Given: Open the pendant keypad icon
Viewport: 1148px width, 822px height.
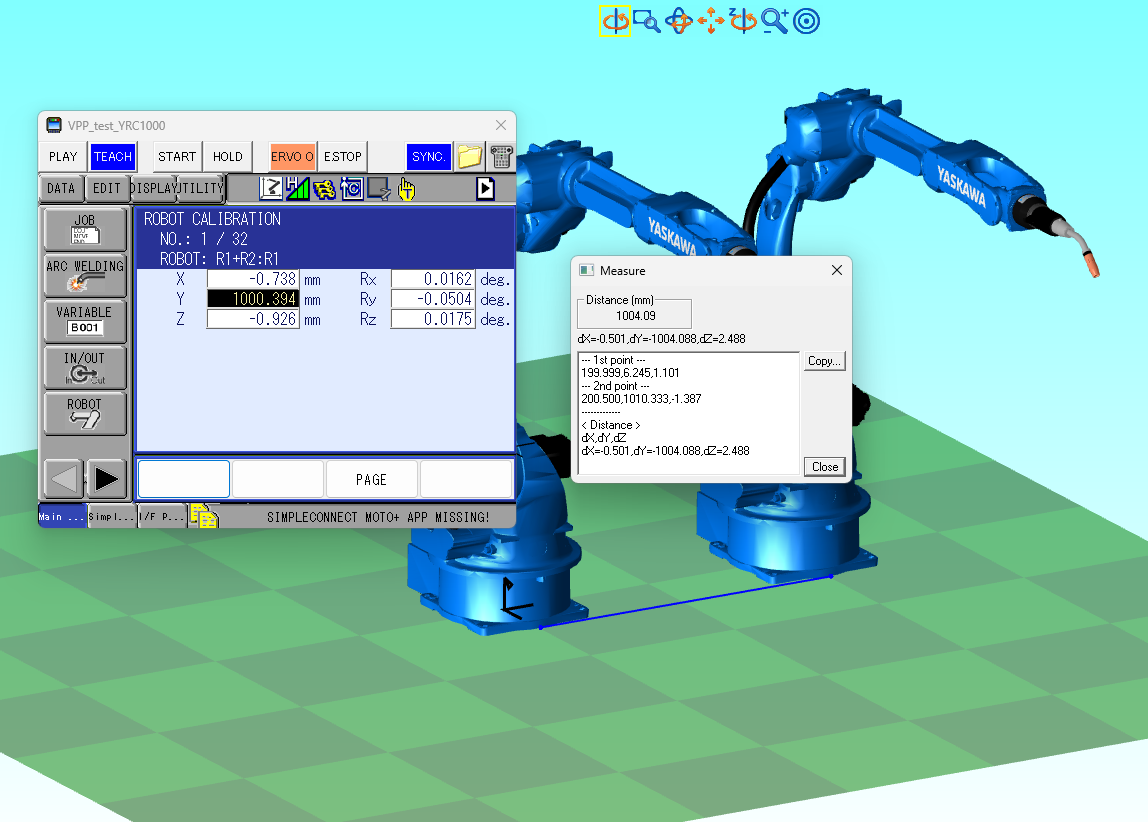Looking at the screenshot, I should point(501,157).
